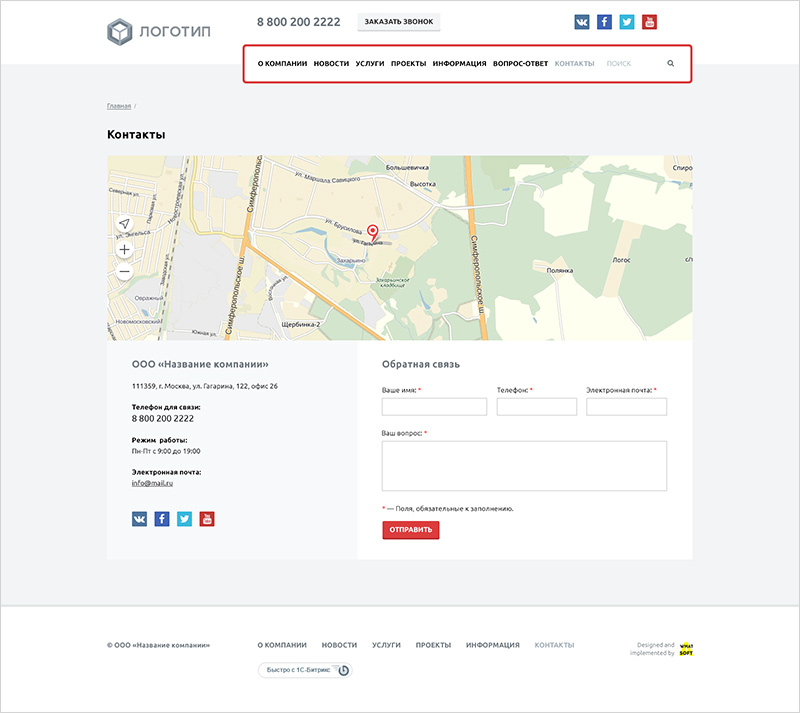This screenshot has width=800, height=713.
Task: Open the Facebook icon in the header
Action: click(604, 22)
